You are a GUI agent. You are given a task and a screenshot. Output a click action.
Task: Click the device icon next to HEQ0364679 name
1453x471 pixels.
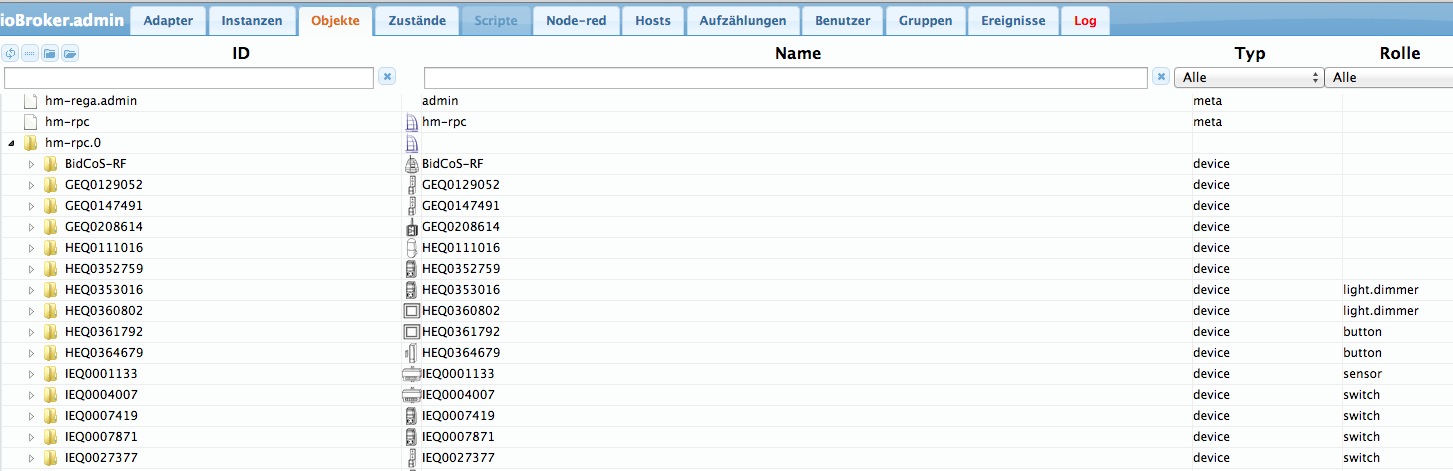[x=411, y=353]
